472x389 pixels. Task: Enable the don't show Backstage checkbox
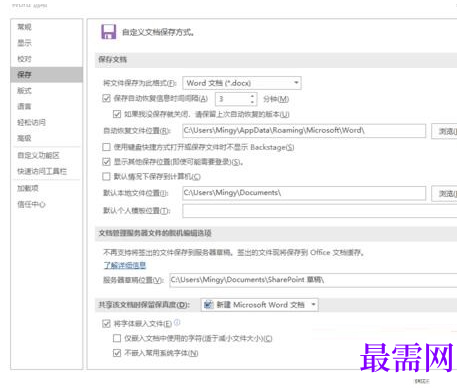[106, 147]
